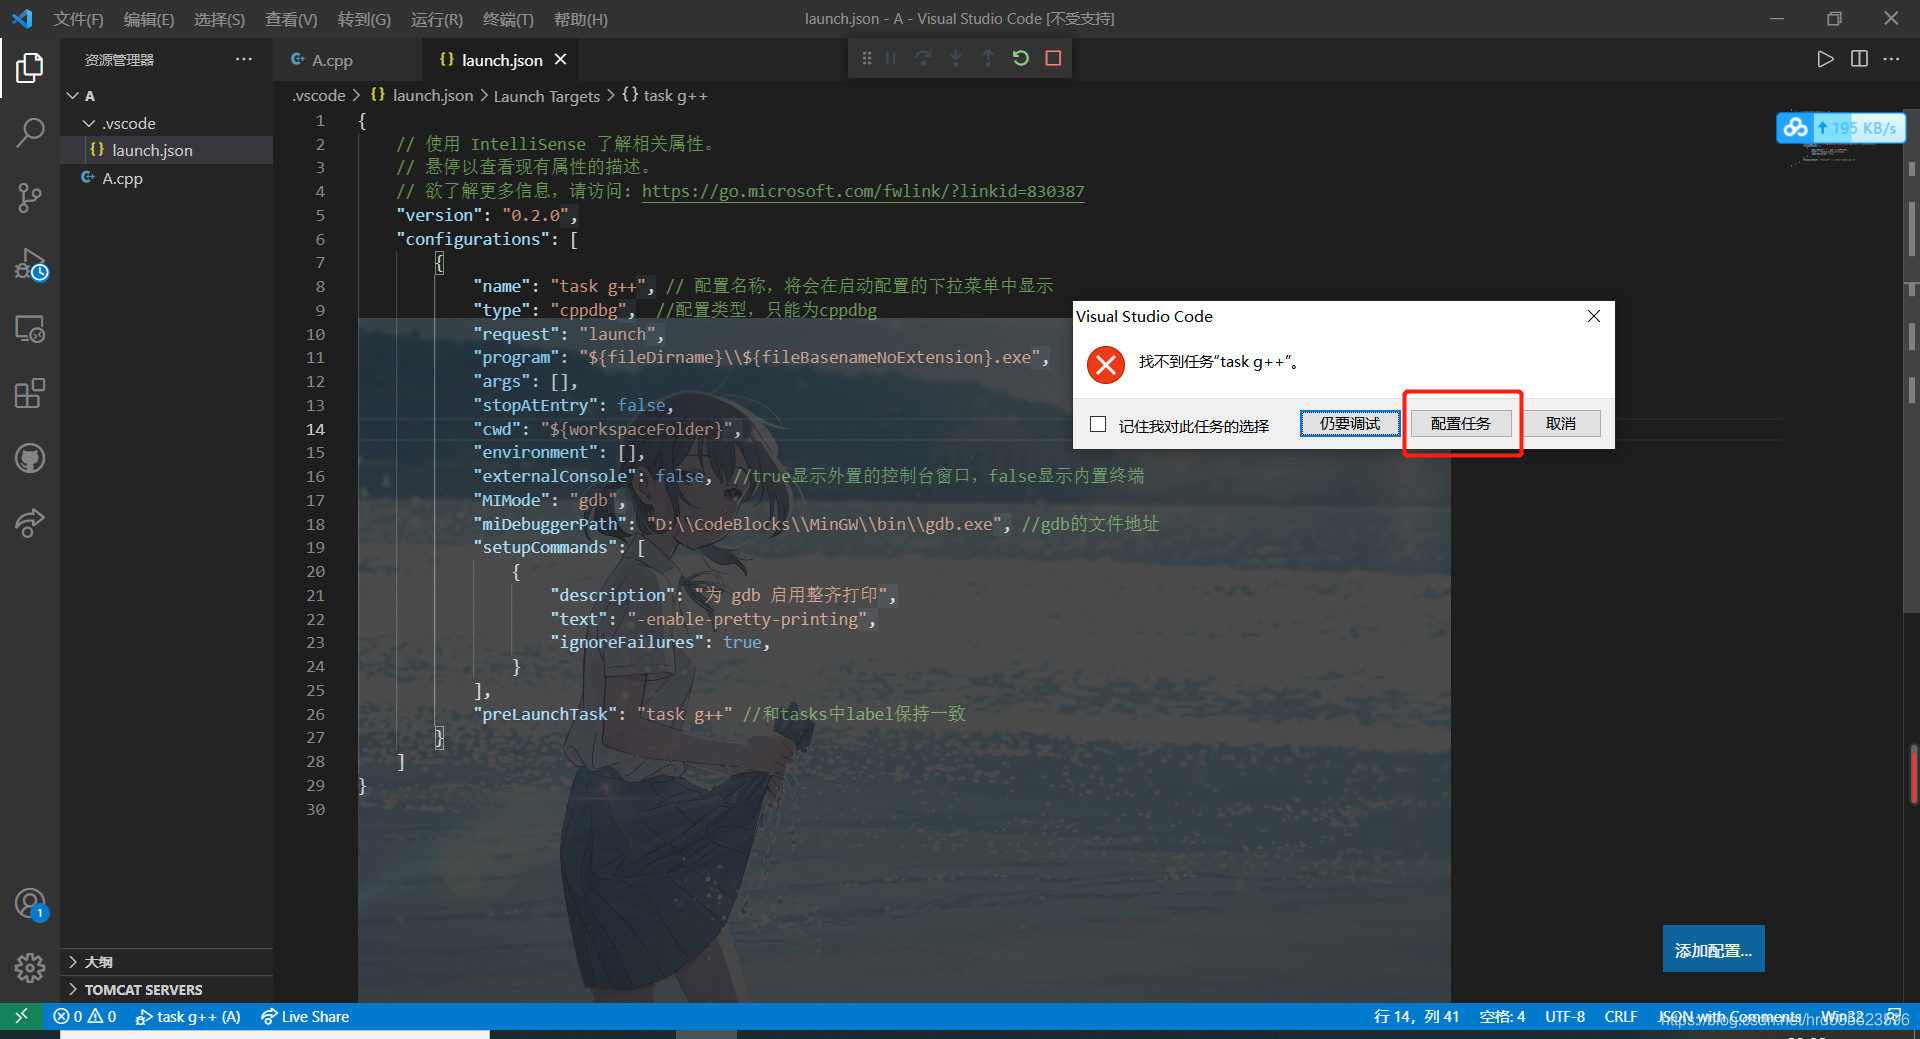Open the 终端(T) menu
1920x1039 pixels.
pos(508,19)
